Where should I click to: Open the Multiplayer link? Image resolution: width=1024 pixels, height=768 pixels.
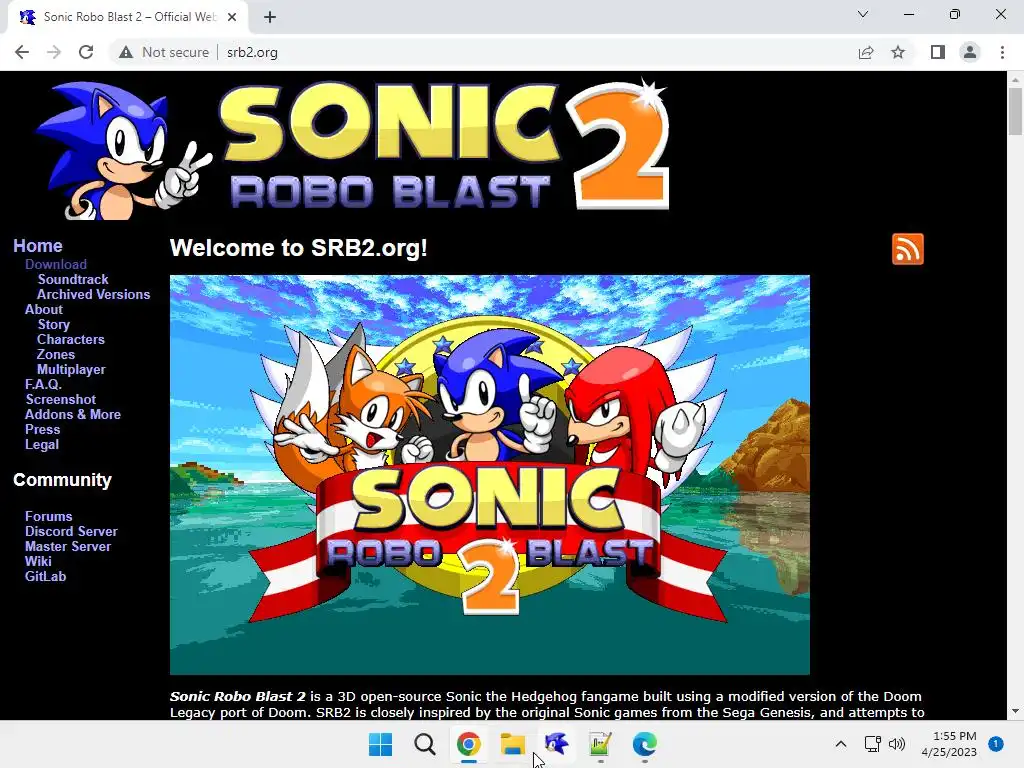71,369
